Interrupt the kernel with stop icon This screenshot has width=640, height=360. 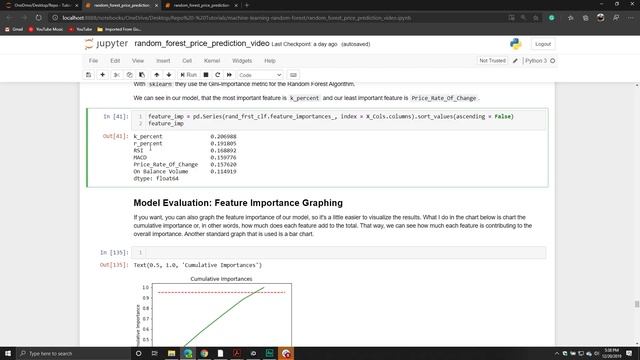(x=206, y=75)
